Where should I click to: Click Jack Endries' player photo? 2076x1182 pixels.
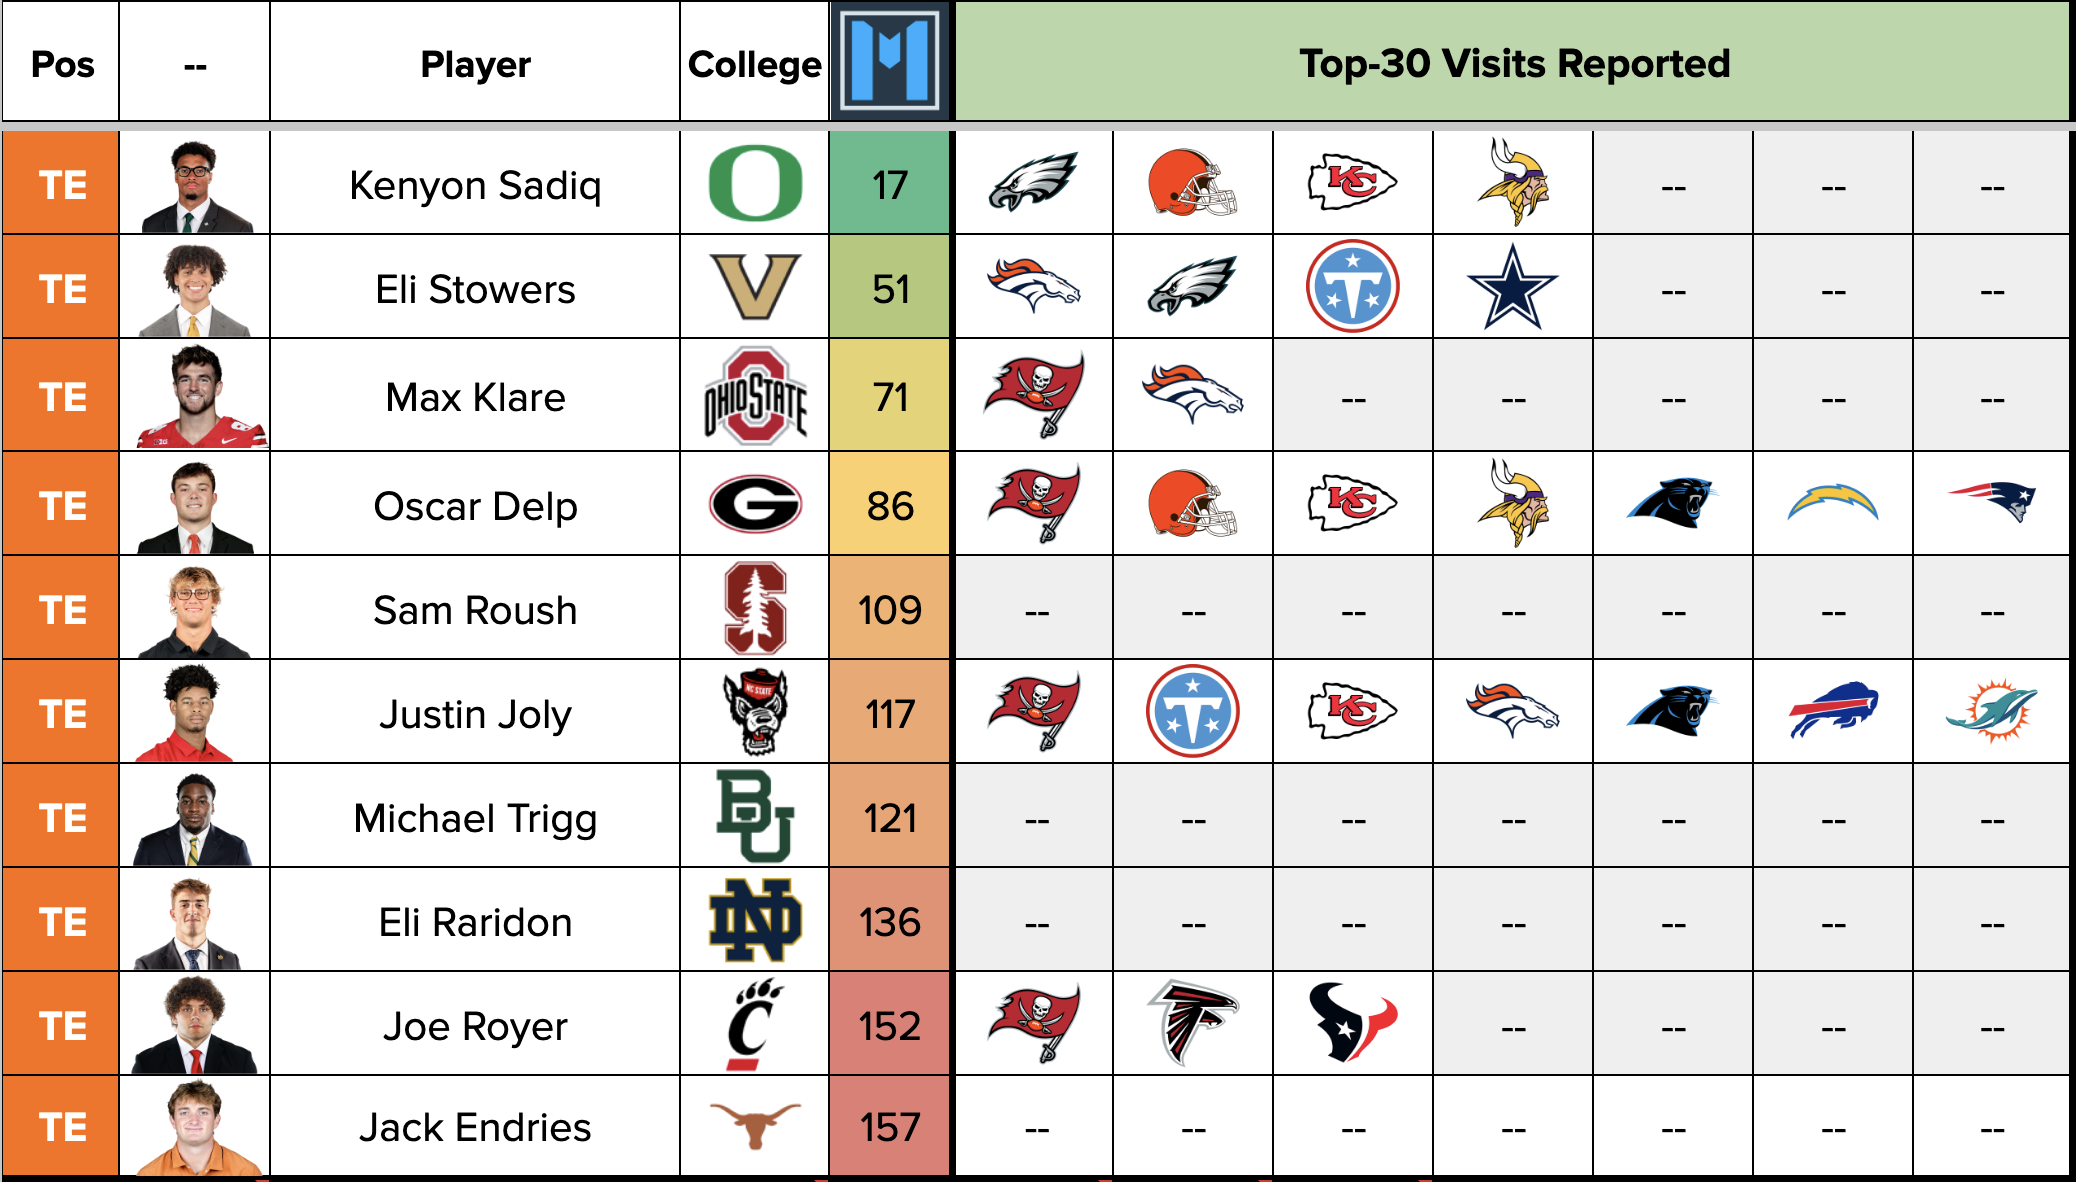click(x=195, y=1127)
